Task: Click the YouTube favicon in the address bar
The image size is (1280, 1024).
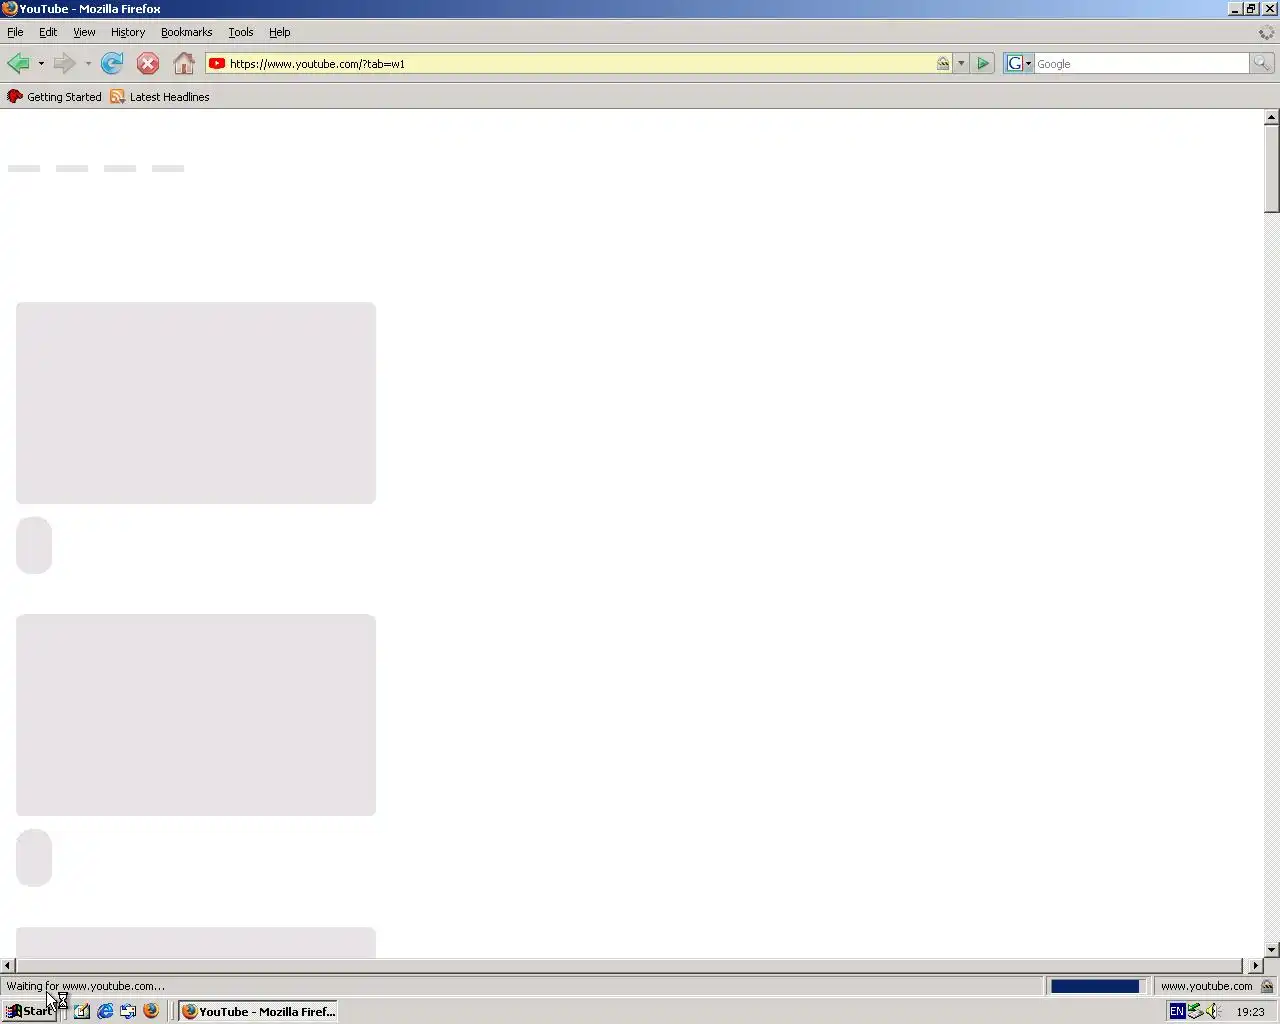Action: (x=217, y=64)
